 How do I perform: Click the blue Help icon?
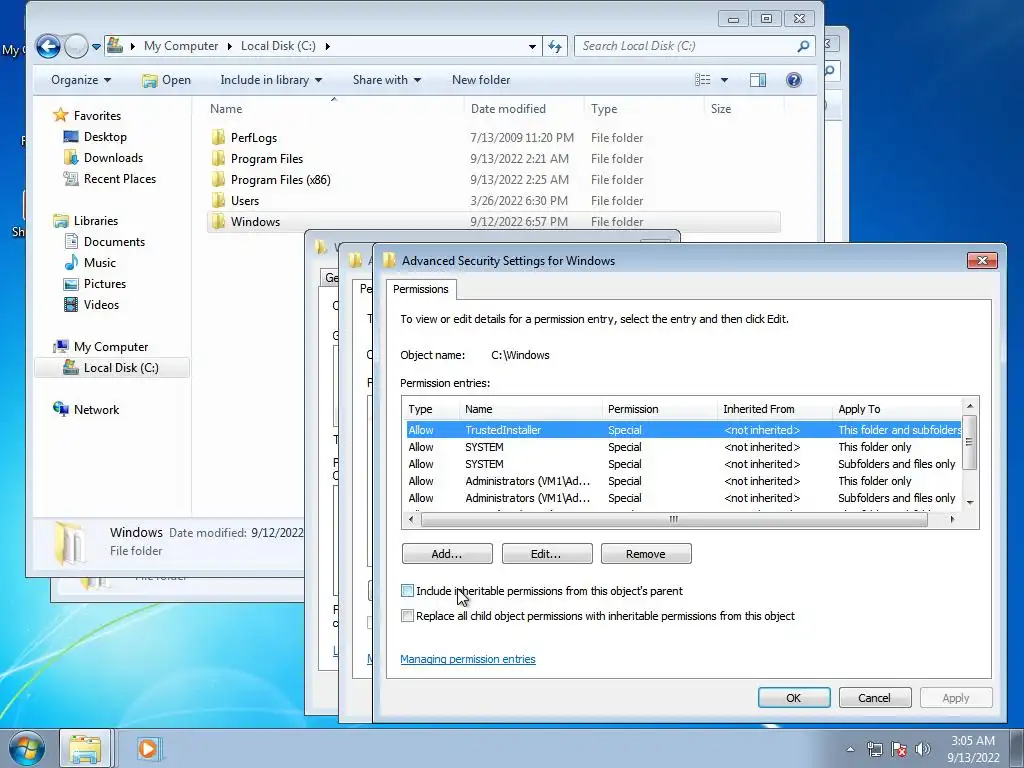pyautogui.click(x=793, y=80)
